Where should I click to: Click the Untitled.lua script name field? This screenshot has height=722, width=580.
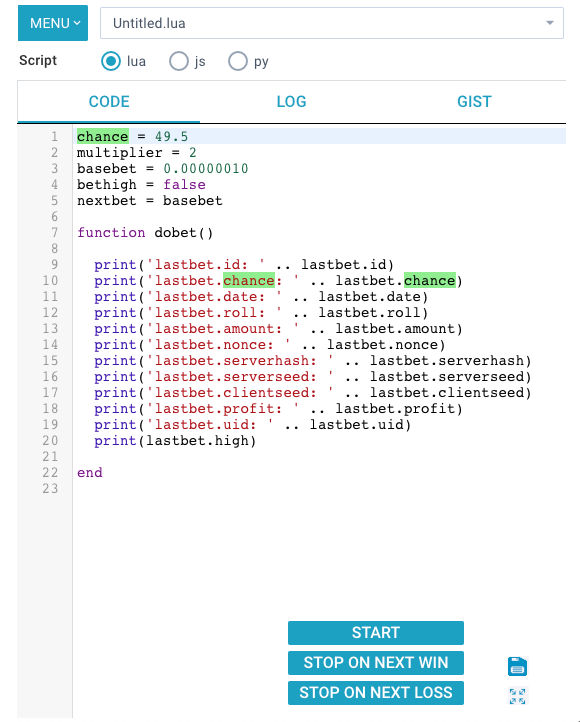[x=332, y=23]
